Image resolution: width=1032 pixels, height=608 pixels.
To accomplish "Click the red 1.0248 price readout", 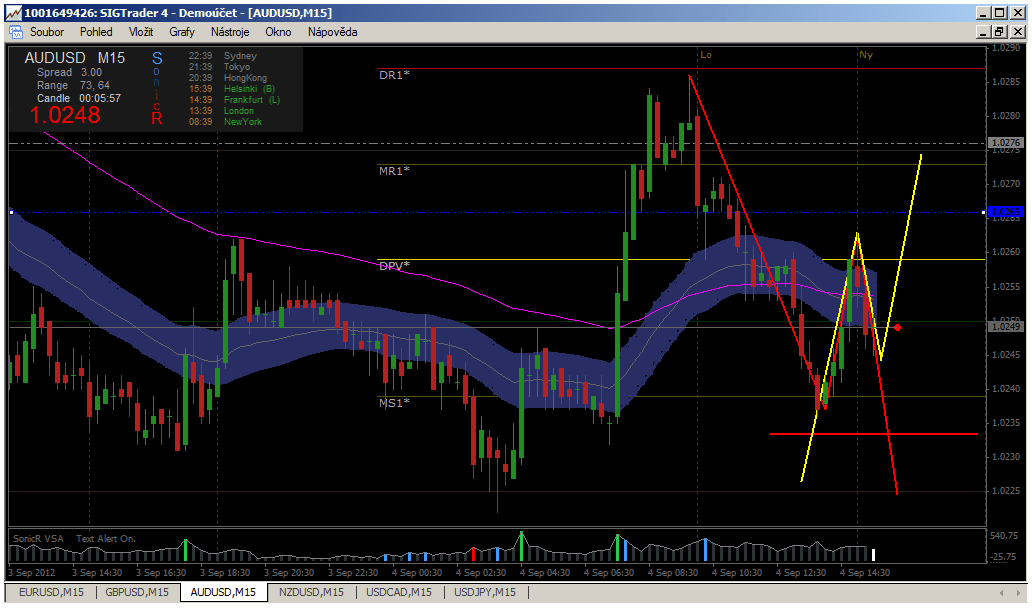I will pos(64,115).
